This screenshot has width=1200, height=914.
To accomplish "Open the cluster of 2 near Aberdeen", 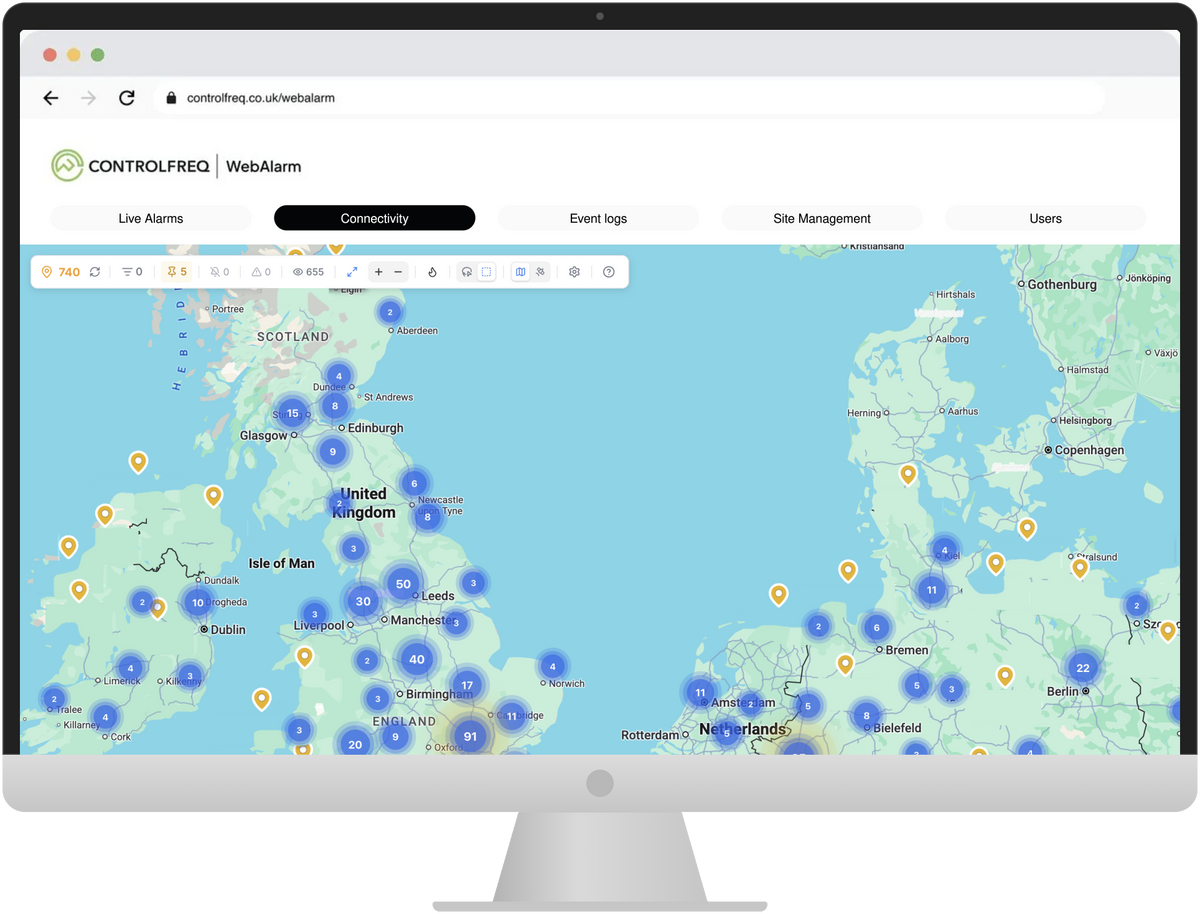I will pyautogui.click(x=390, y=313).
